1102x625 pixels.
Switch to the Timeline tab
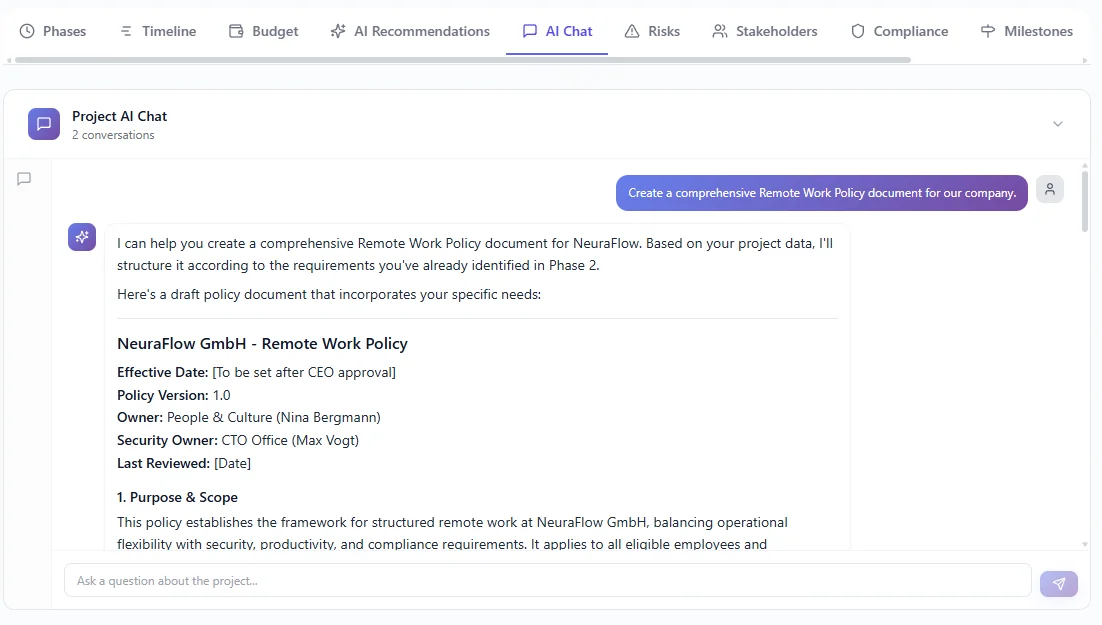click(x=157, y=31)
